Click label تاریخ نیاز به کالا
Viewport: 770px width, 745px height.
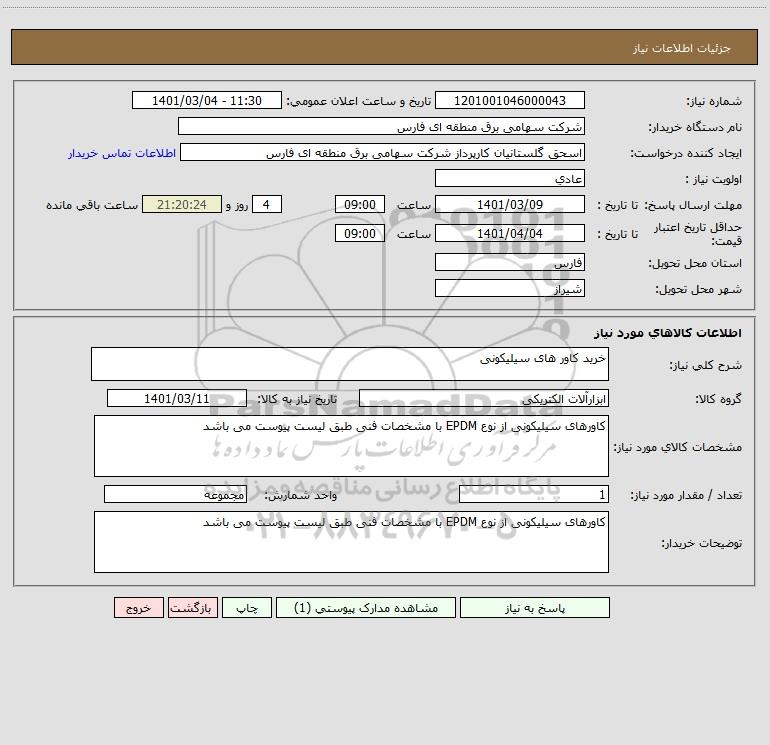click(298, 399)
